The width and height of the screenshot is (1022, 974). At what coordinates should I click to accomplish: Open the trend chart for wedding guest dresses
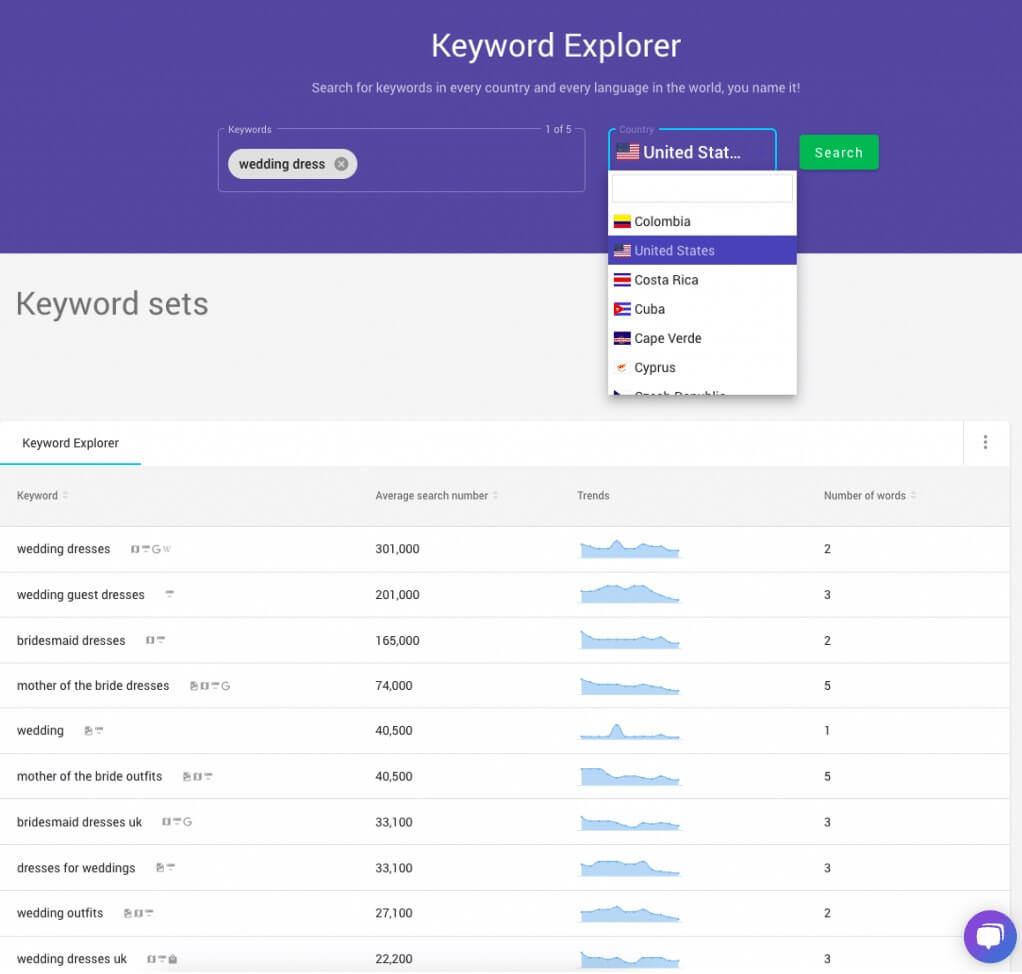coord(630,594)
